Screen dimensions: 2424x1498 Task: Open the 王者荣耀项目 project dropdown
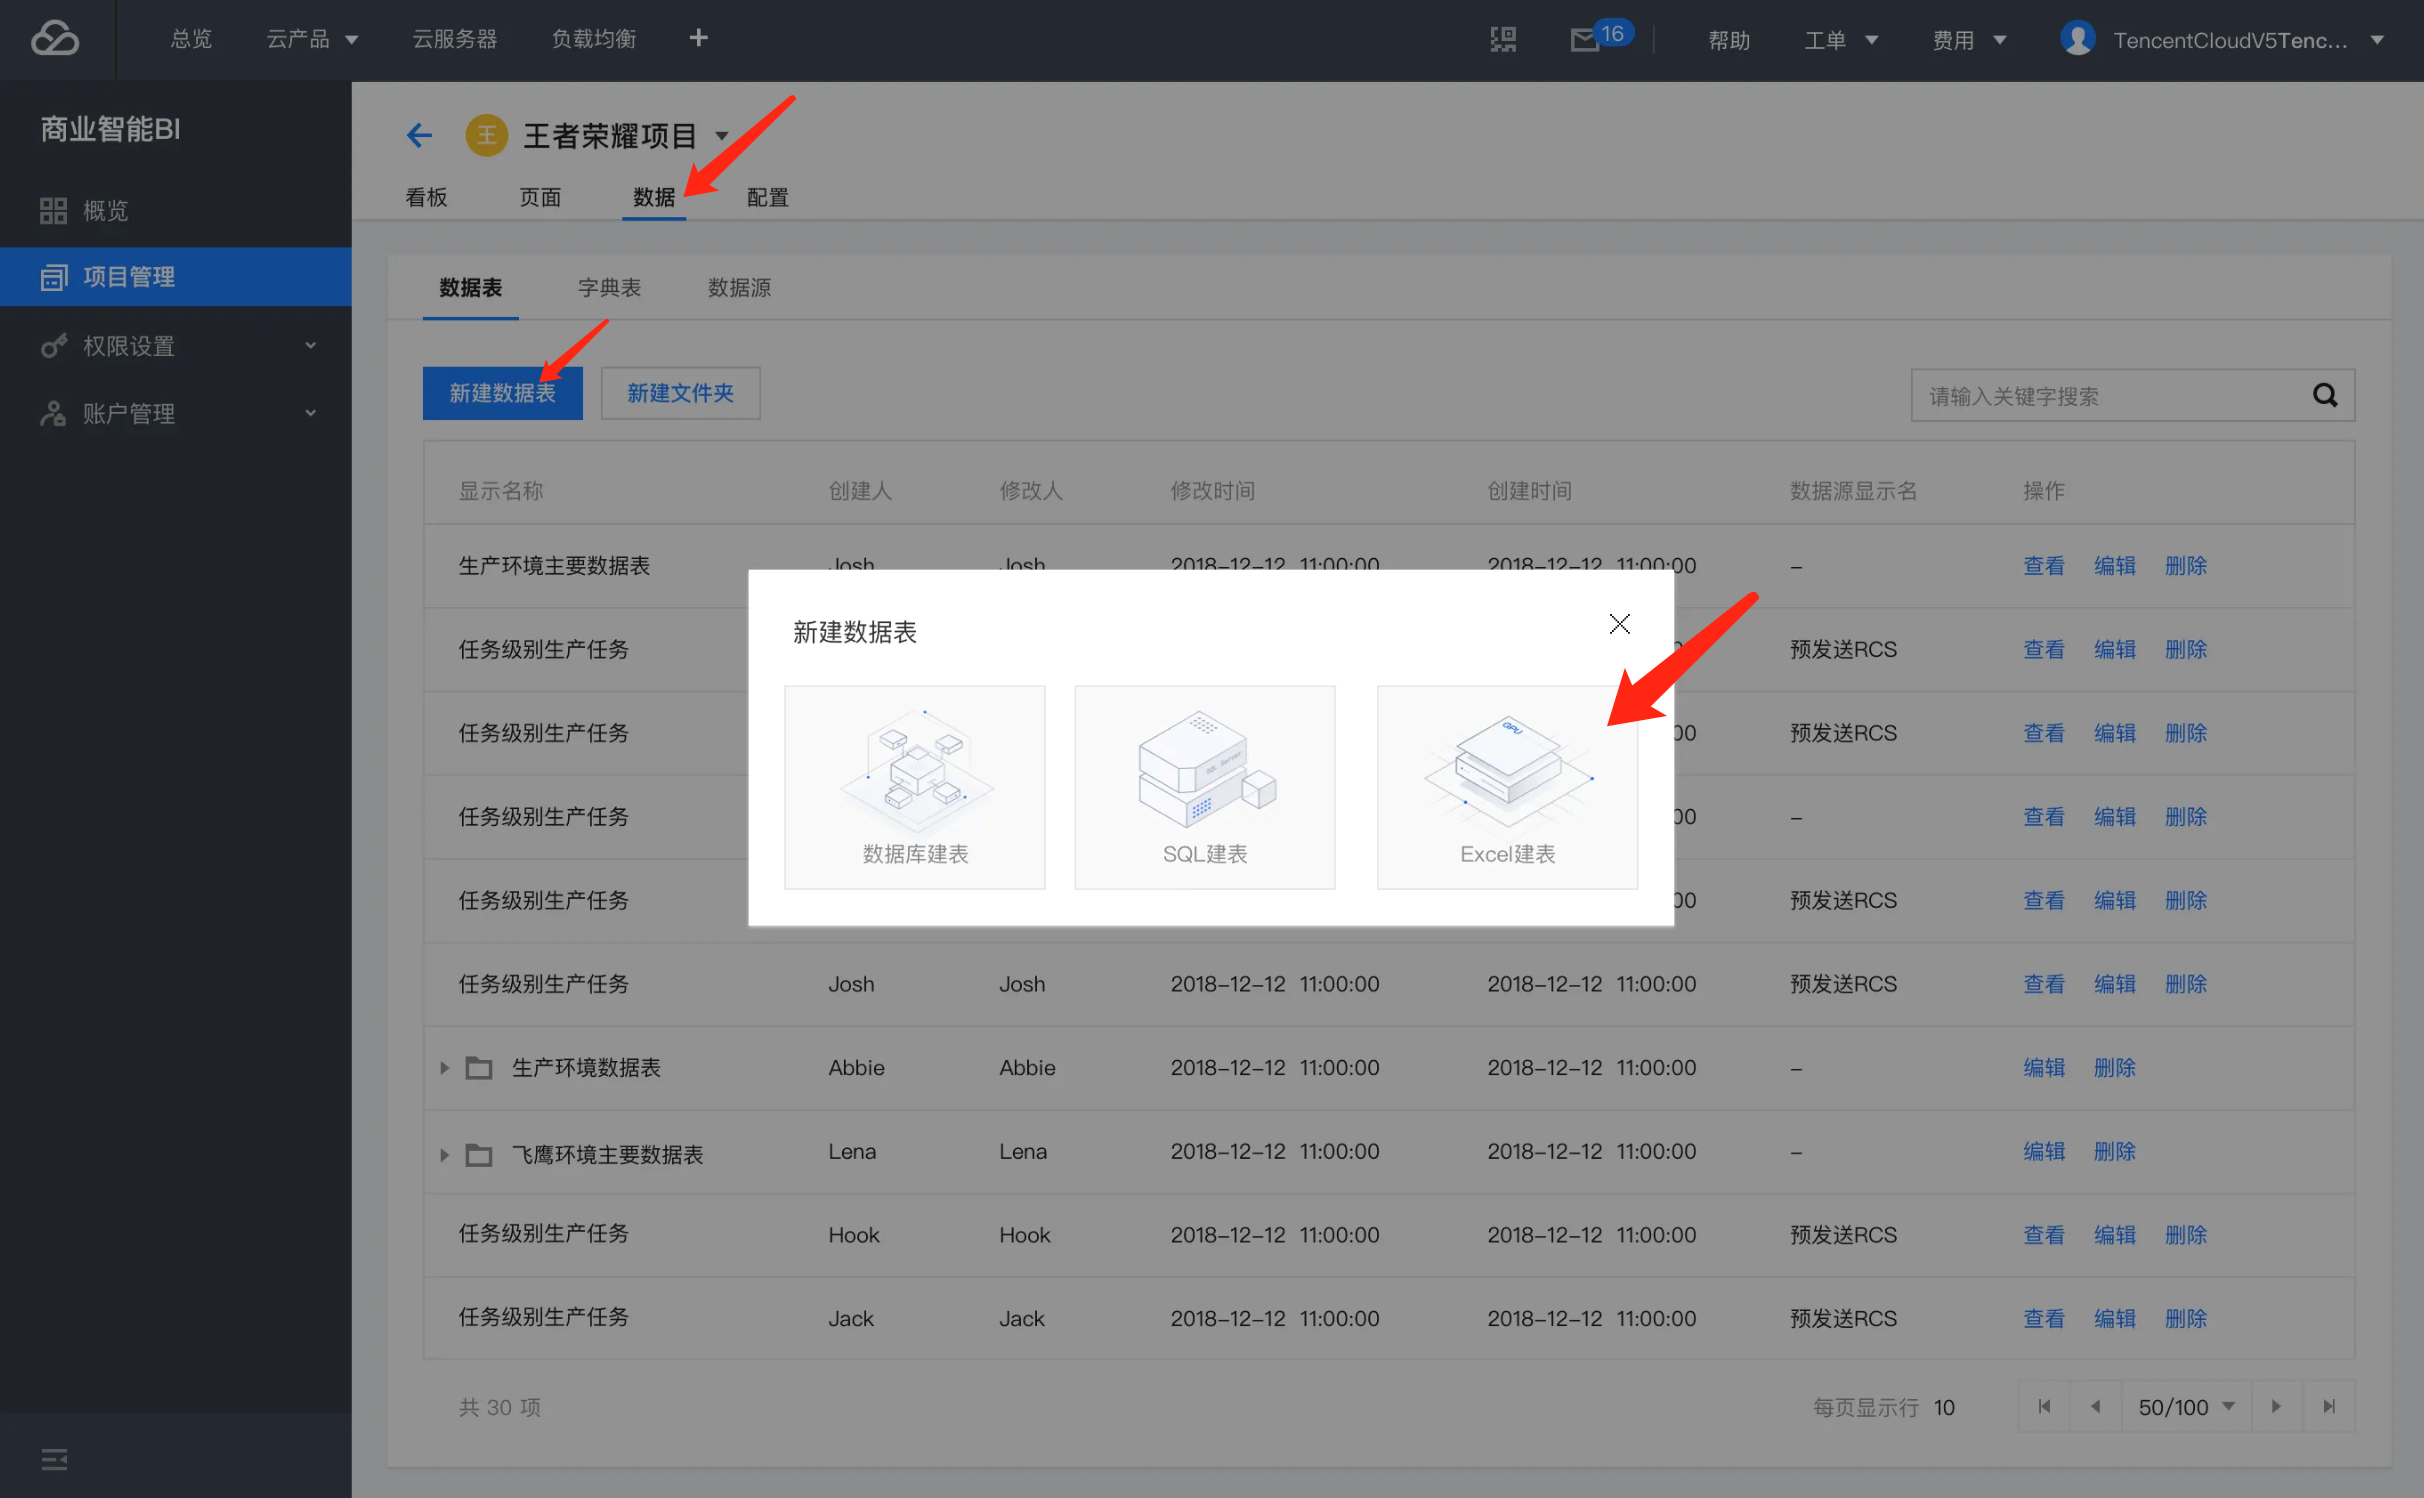click(x=721, y=136)
